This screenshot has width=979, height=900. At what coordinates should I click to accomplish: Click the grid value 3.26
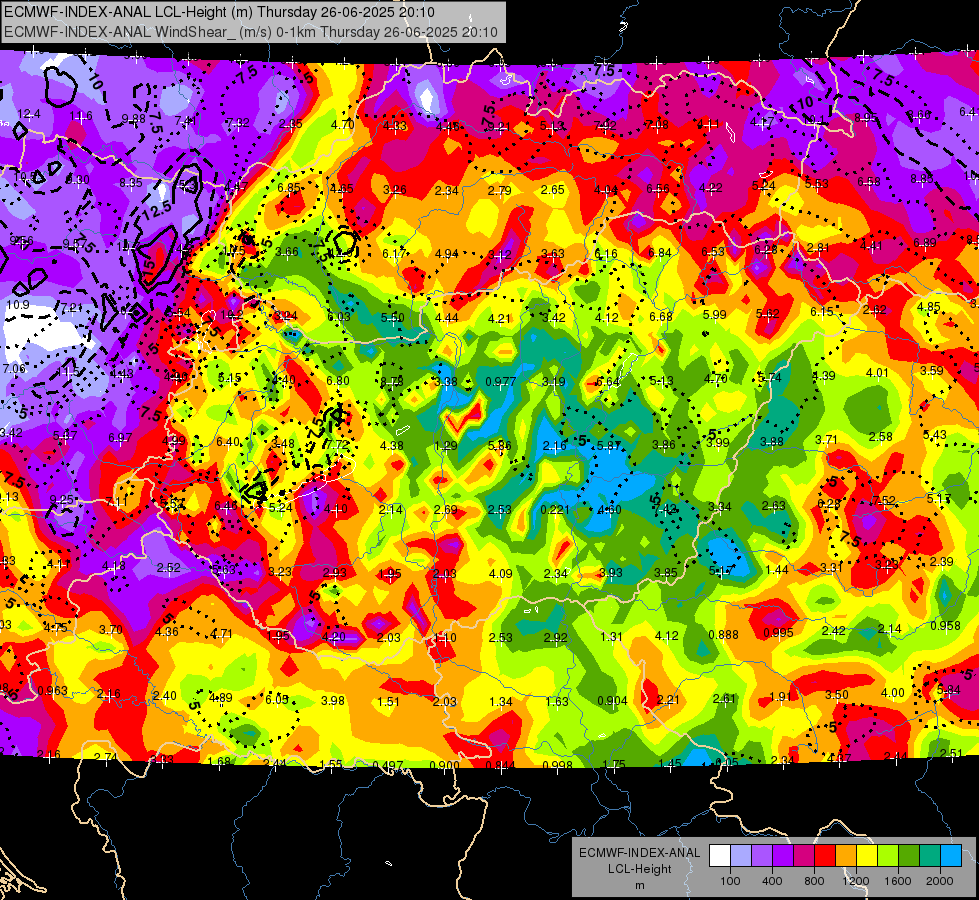pyautogui.click(x=395, y=190)
